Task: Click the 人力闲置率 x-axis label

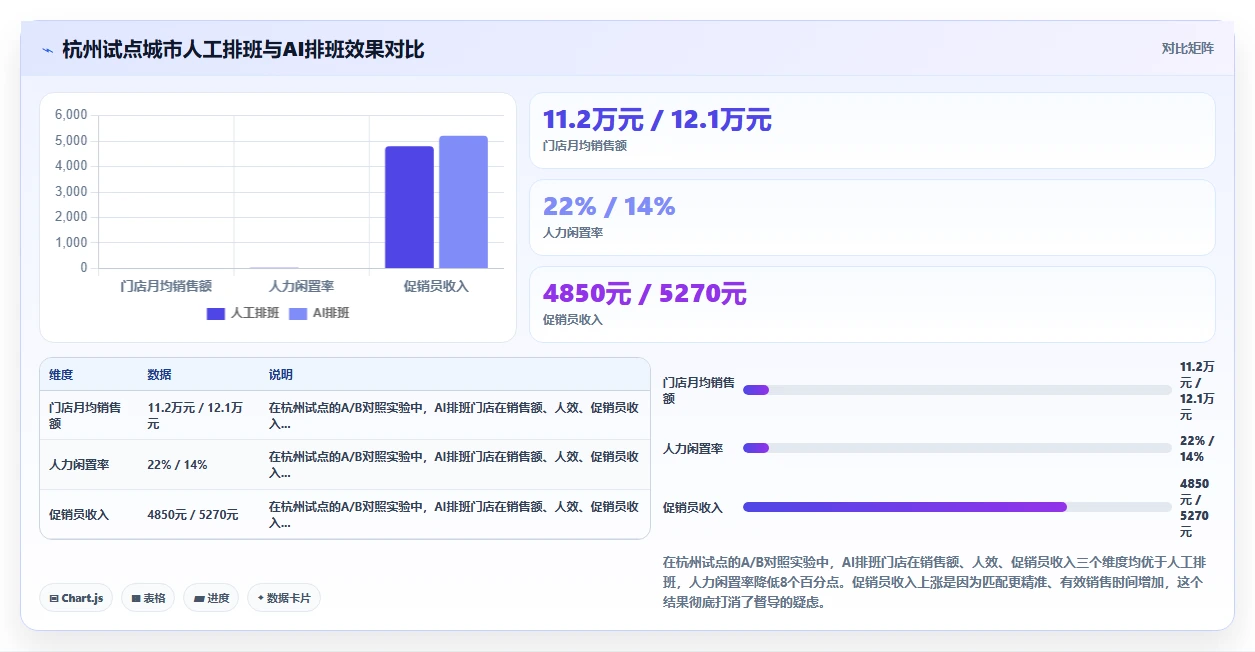Action: (x=301, y=286)
